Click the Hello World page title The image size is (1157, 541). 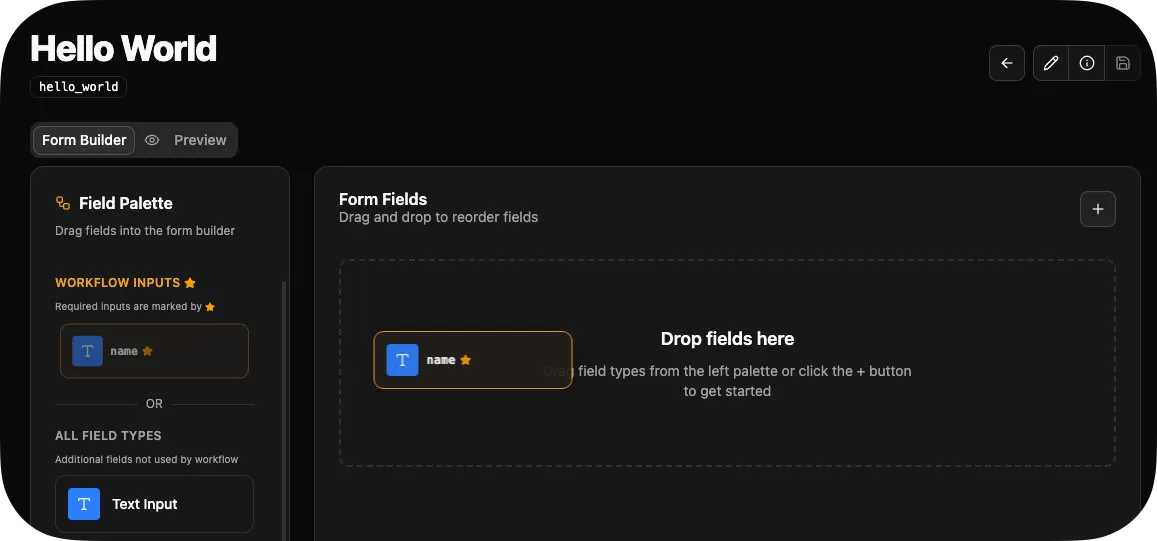(123, 48)
